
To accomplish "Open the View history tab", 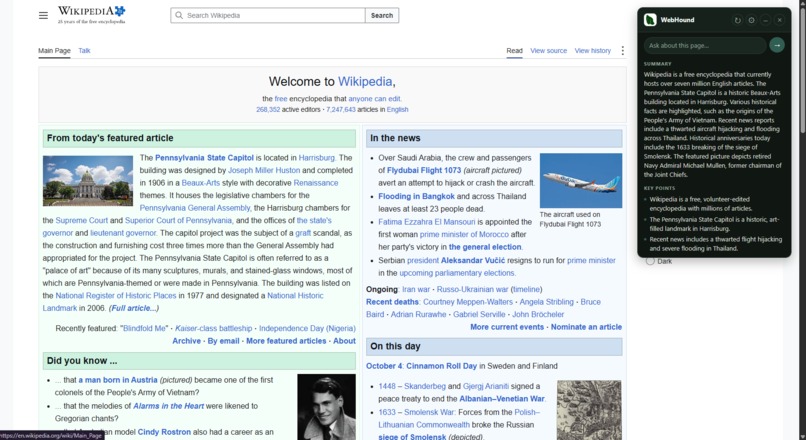I will pos(593,50).
